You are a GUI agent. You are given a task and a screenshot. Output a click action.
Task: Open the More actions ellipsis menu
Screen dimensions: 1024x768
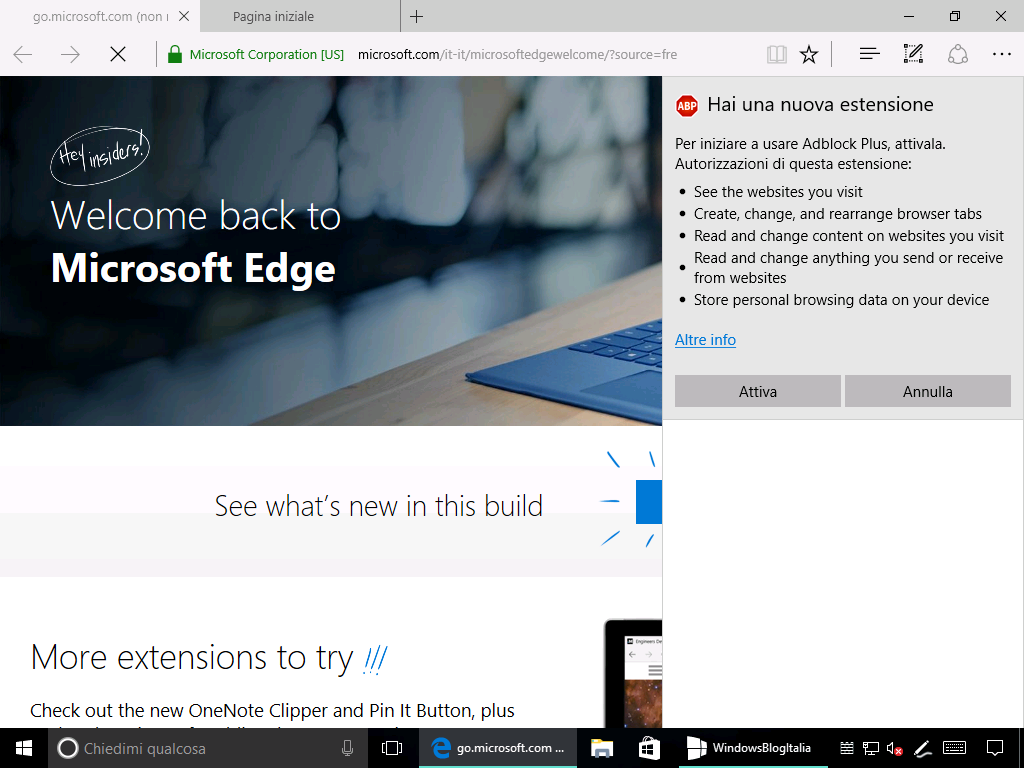coord(1002,54)
